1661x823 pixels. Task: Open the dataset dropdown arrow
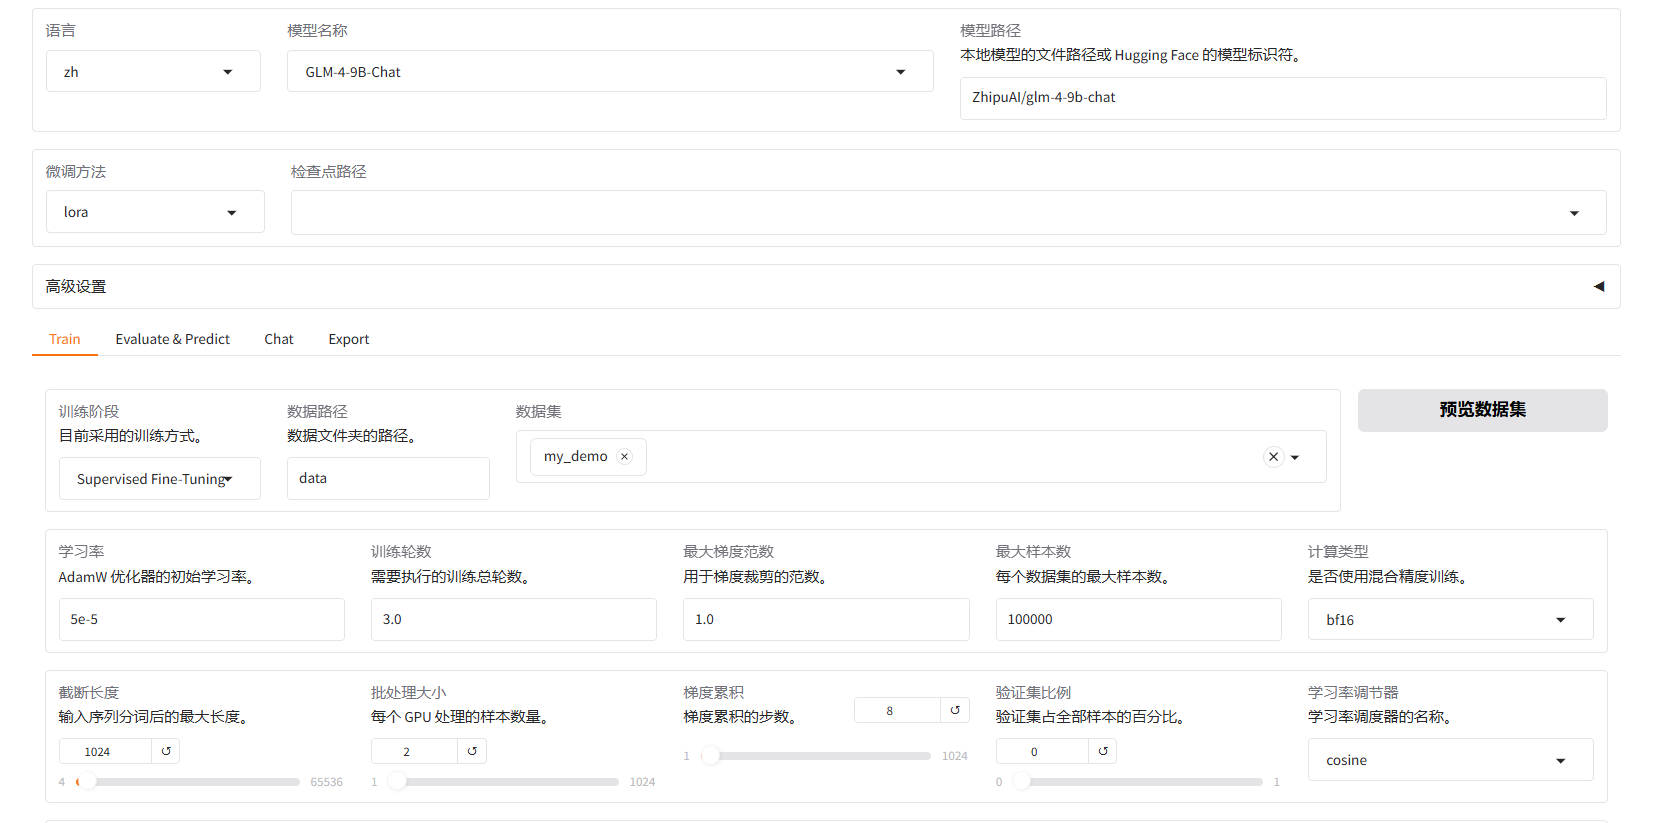tap(1295, 457)
